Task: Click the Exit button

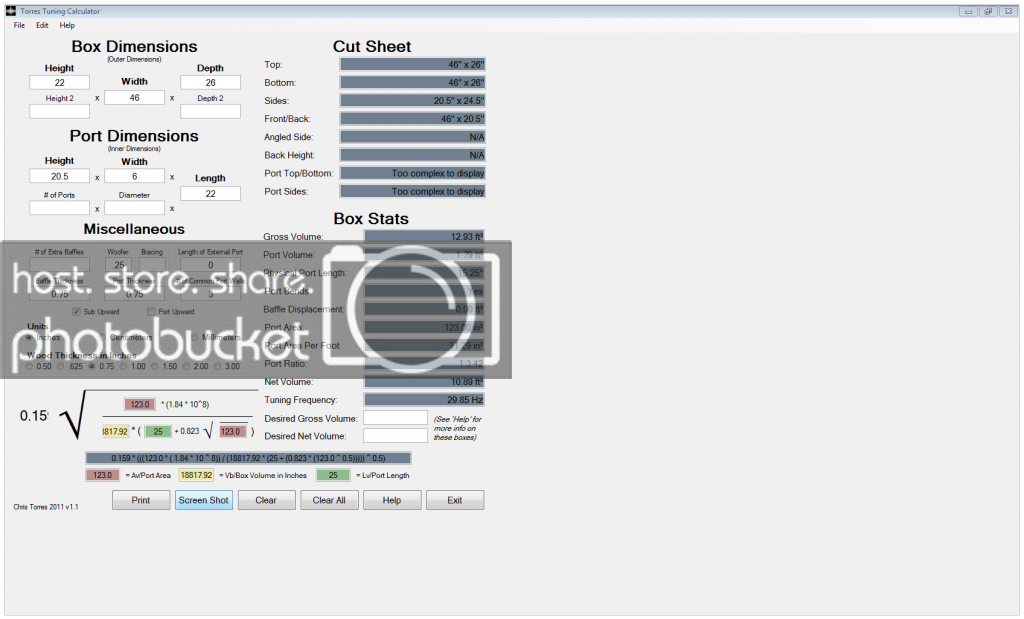Action: tap(455, 500)
